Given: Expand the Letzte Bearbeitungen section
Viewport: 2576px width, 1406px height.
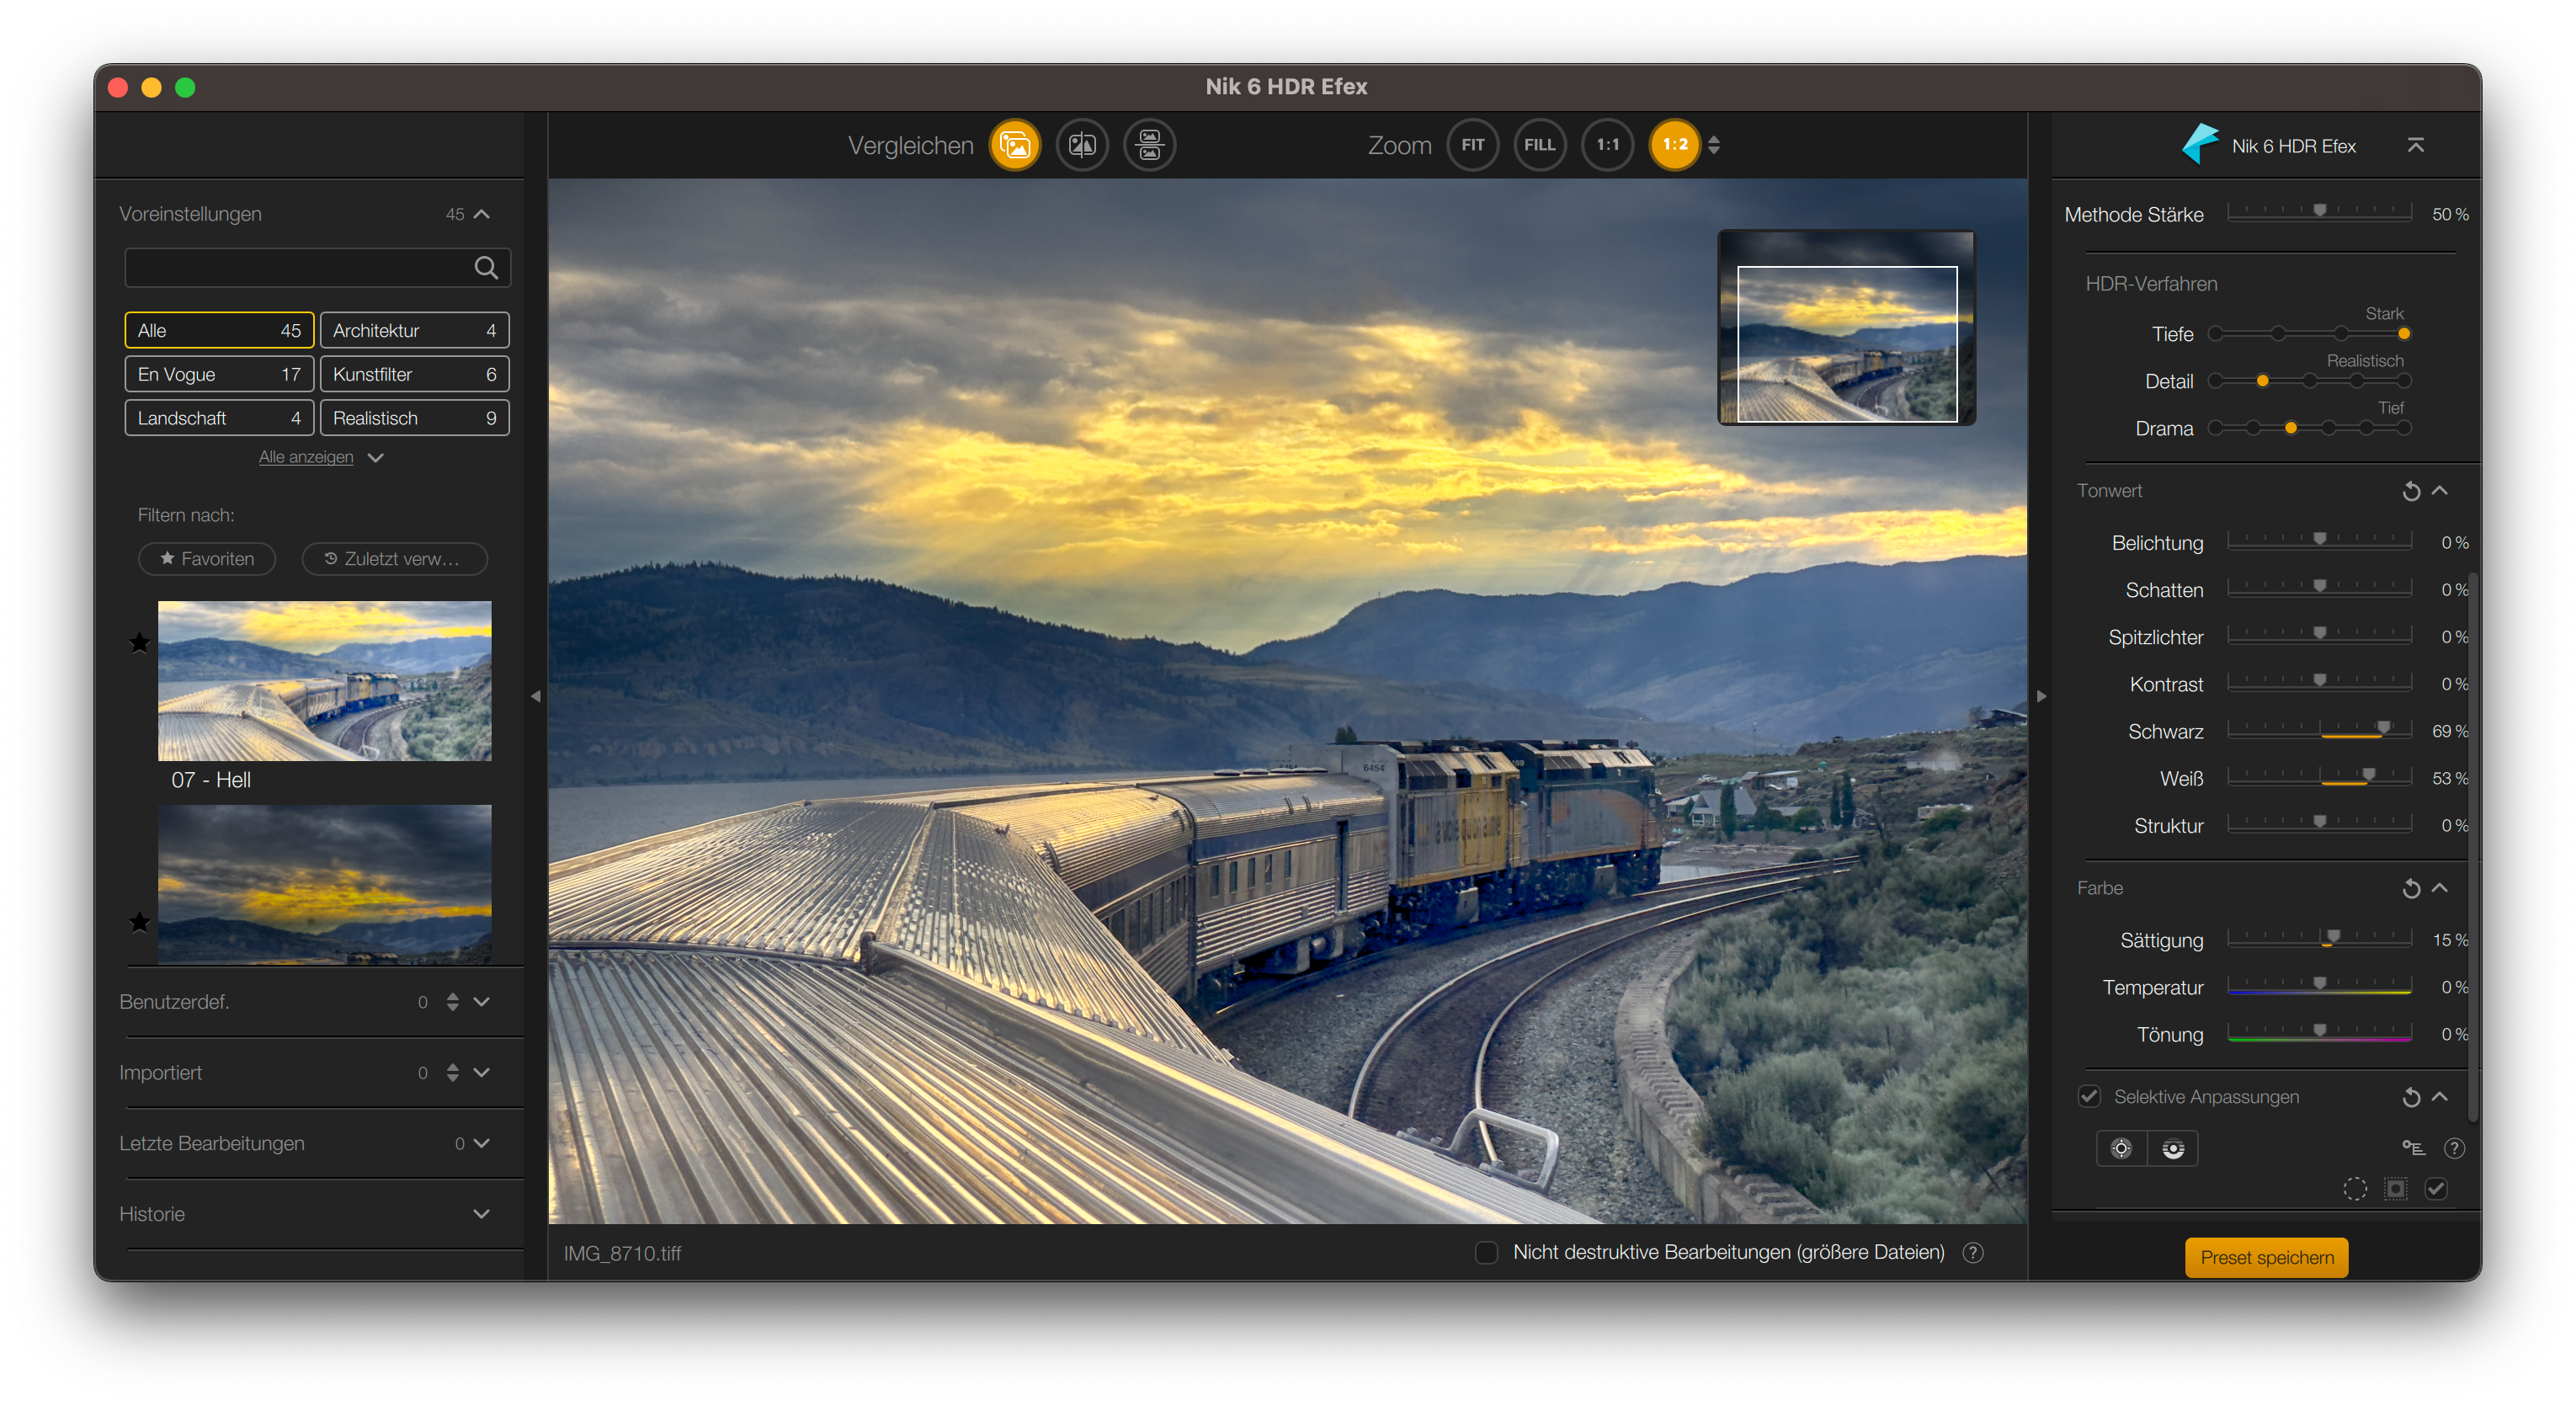Looking at the screenshot, I should click(481, 1143).
